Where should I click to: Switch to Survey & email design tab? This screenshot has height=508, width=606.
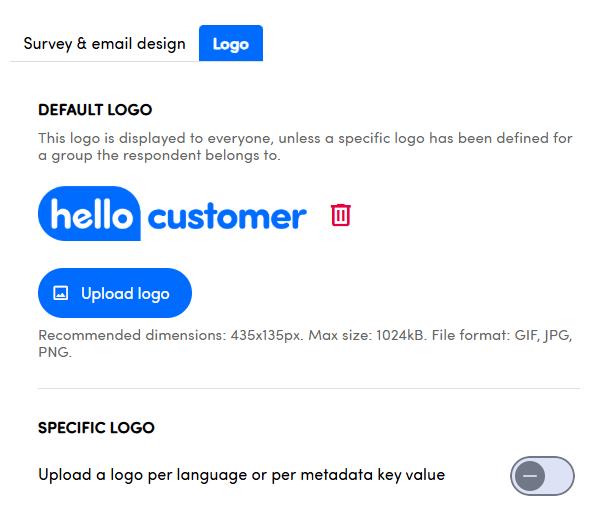tap(104, 44)
